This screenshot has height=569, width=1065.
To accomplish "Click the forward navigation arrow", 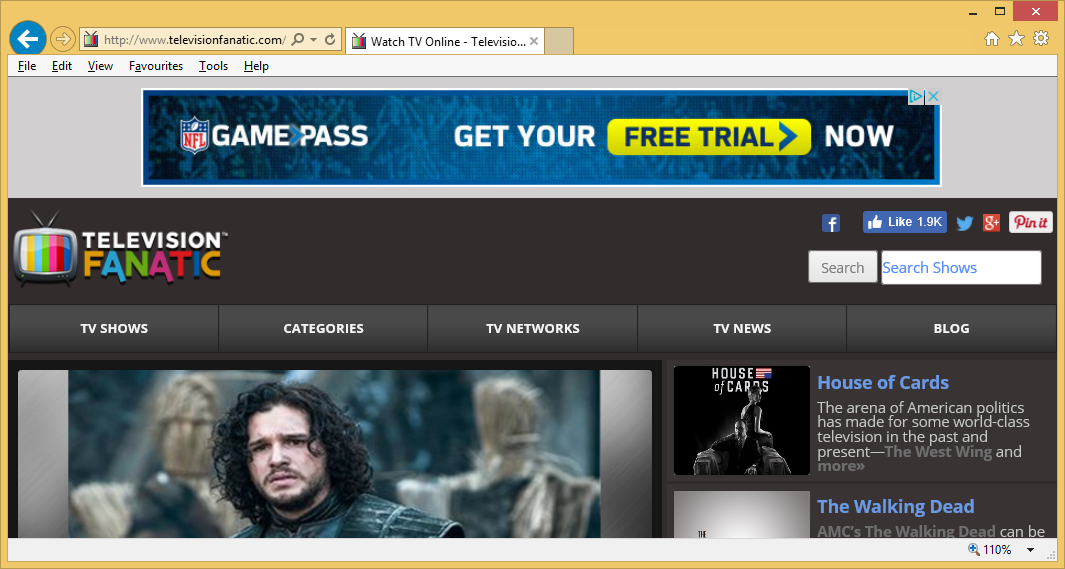I will pyautogui.click(x=62, y=39).
